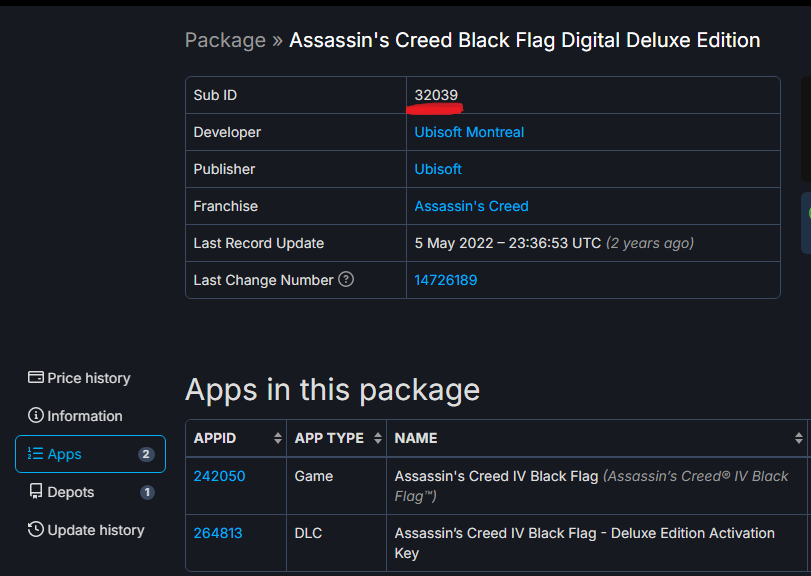Open the Ubisoft Montreal developer link
Viewport: 811px width, 576px height.
click(x=469, y=132)
